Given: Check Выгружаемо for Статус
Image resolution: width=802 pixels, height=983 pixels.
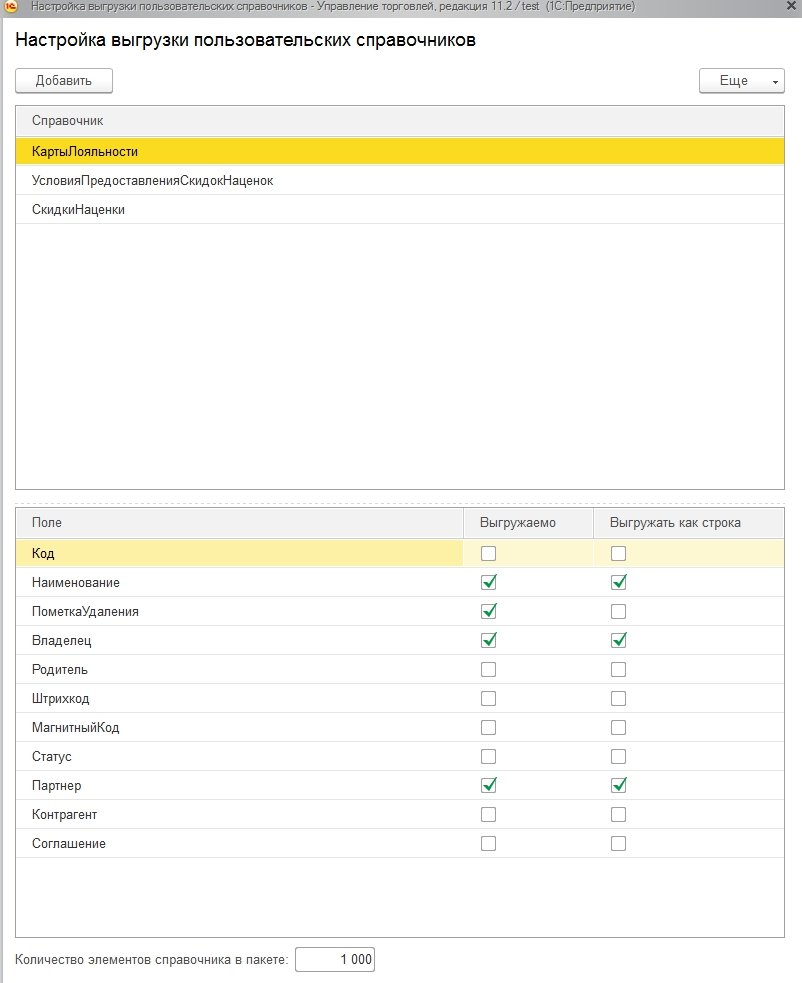Looking at the screenshot, I should point(488,757).
